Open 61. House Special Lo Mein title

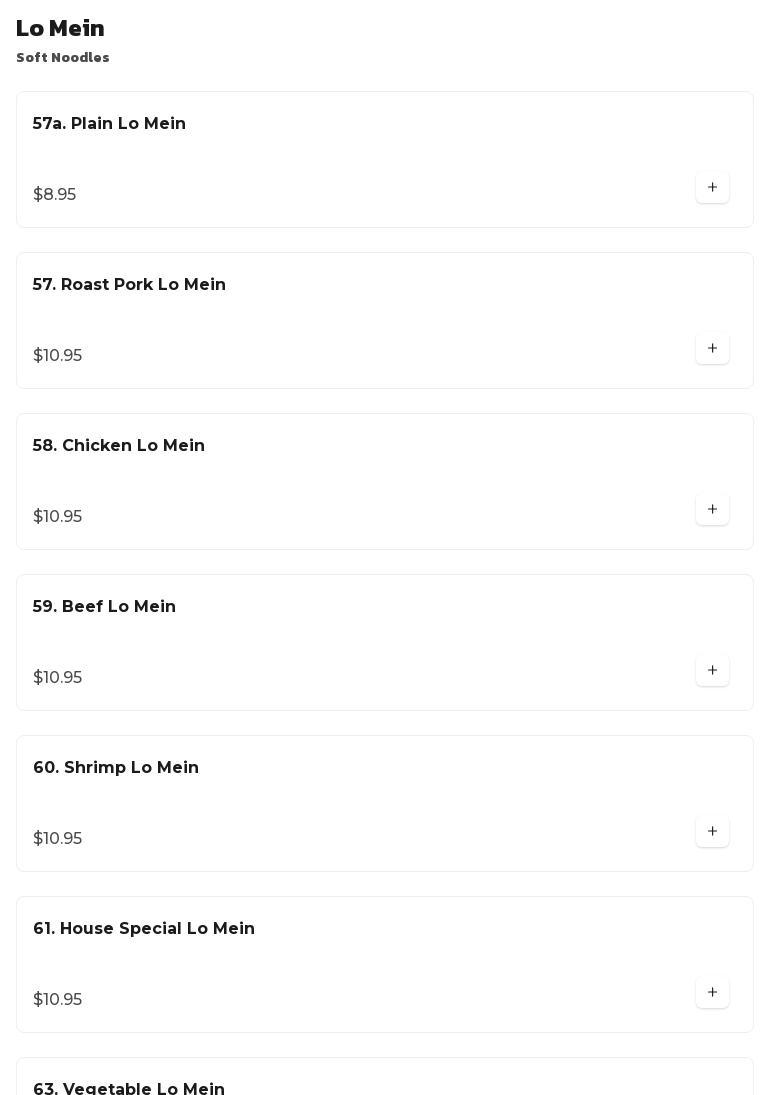pyautogui.click(x=144, y=928)
